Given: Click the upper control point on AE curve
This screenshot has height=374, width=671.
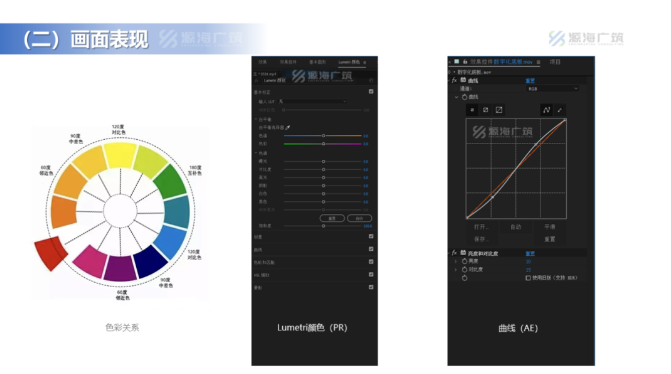Looking at the screenshot, I should click(537, 144).
